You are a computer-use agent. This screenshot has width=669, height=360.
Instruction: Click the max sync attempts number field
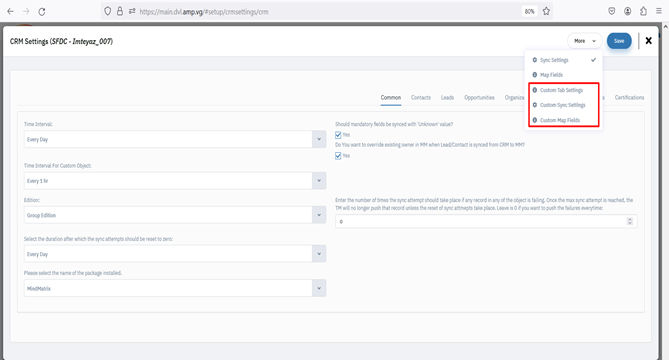click(x=486, y=221)
